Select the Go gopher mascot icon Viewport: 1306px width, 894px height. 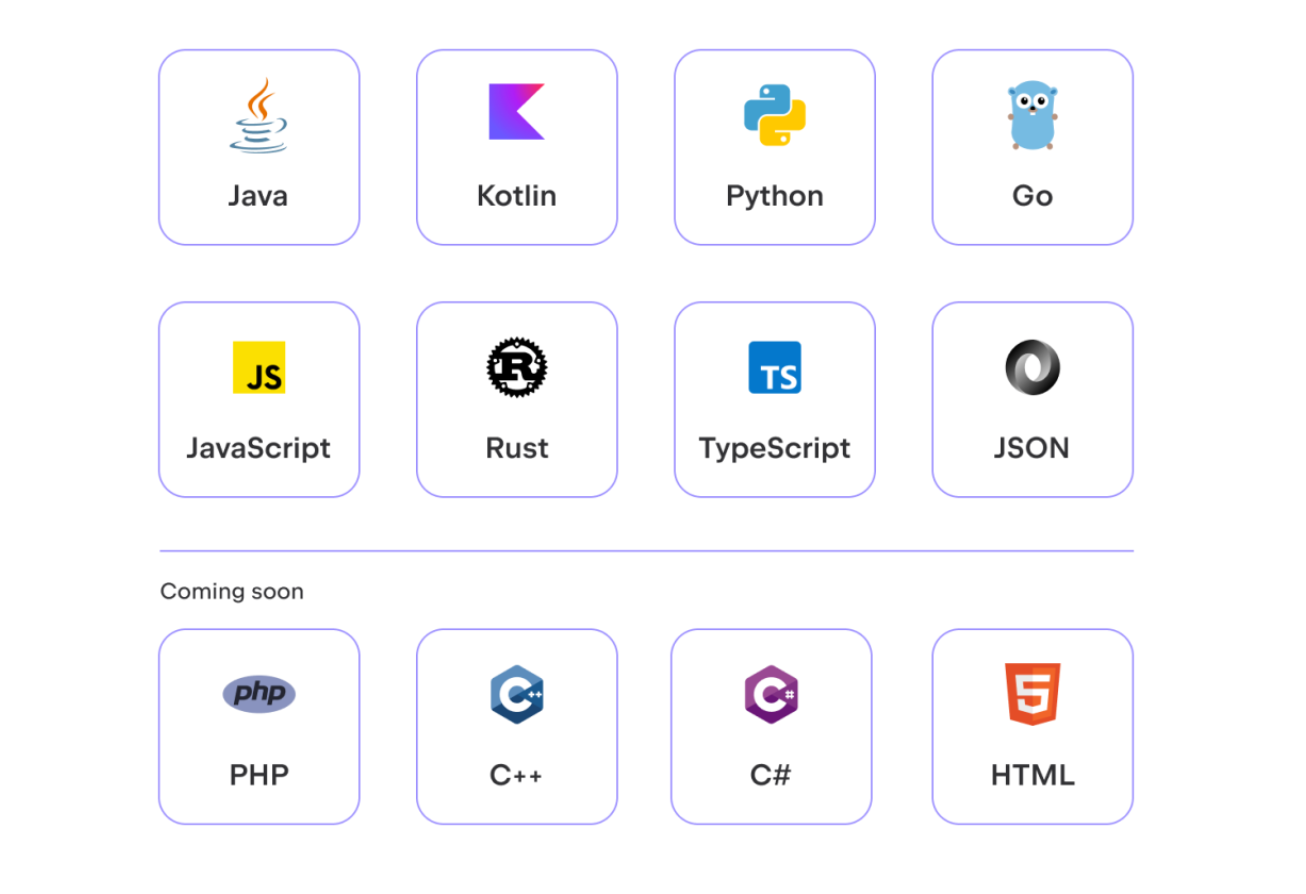[1032, 113]
